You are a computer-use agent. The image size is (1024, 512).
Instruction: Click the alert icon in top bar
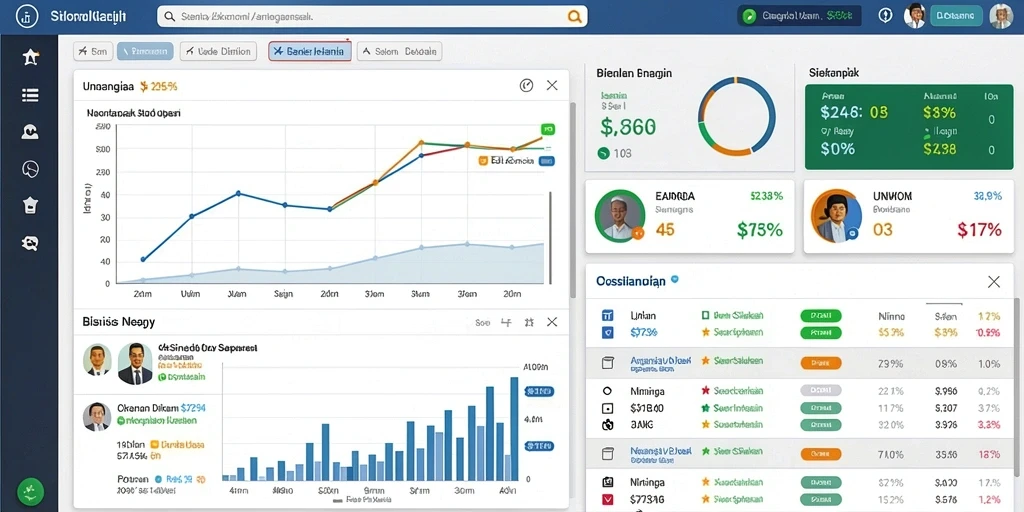pos(886,16)
